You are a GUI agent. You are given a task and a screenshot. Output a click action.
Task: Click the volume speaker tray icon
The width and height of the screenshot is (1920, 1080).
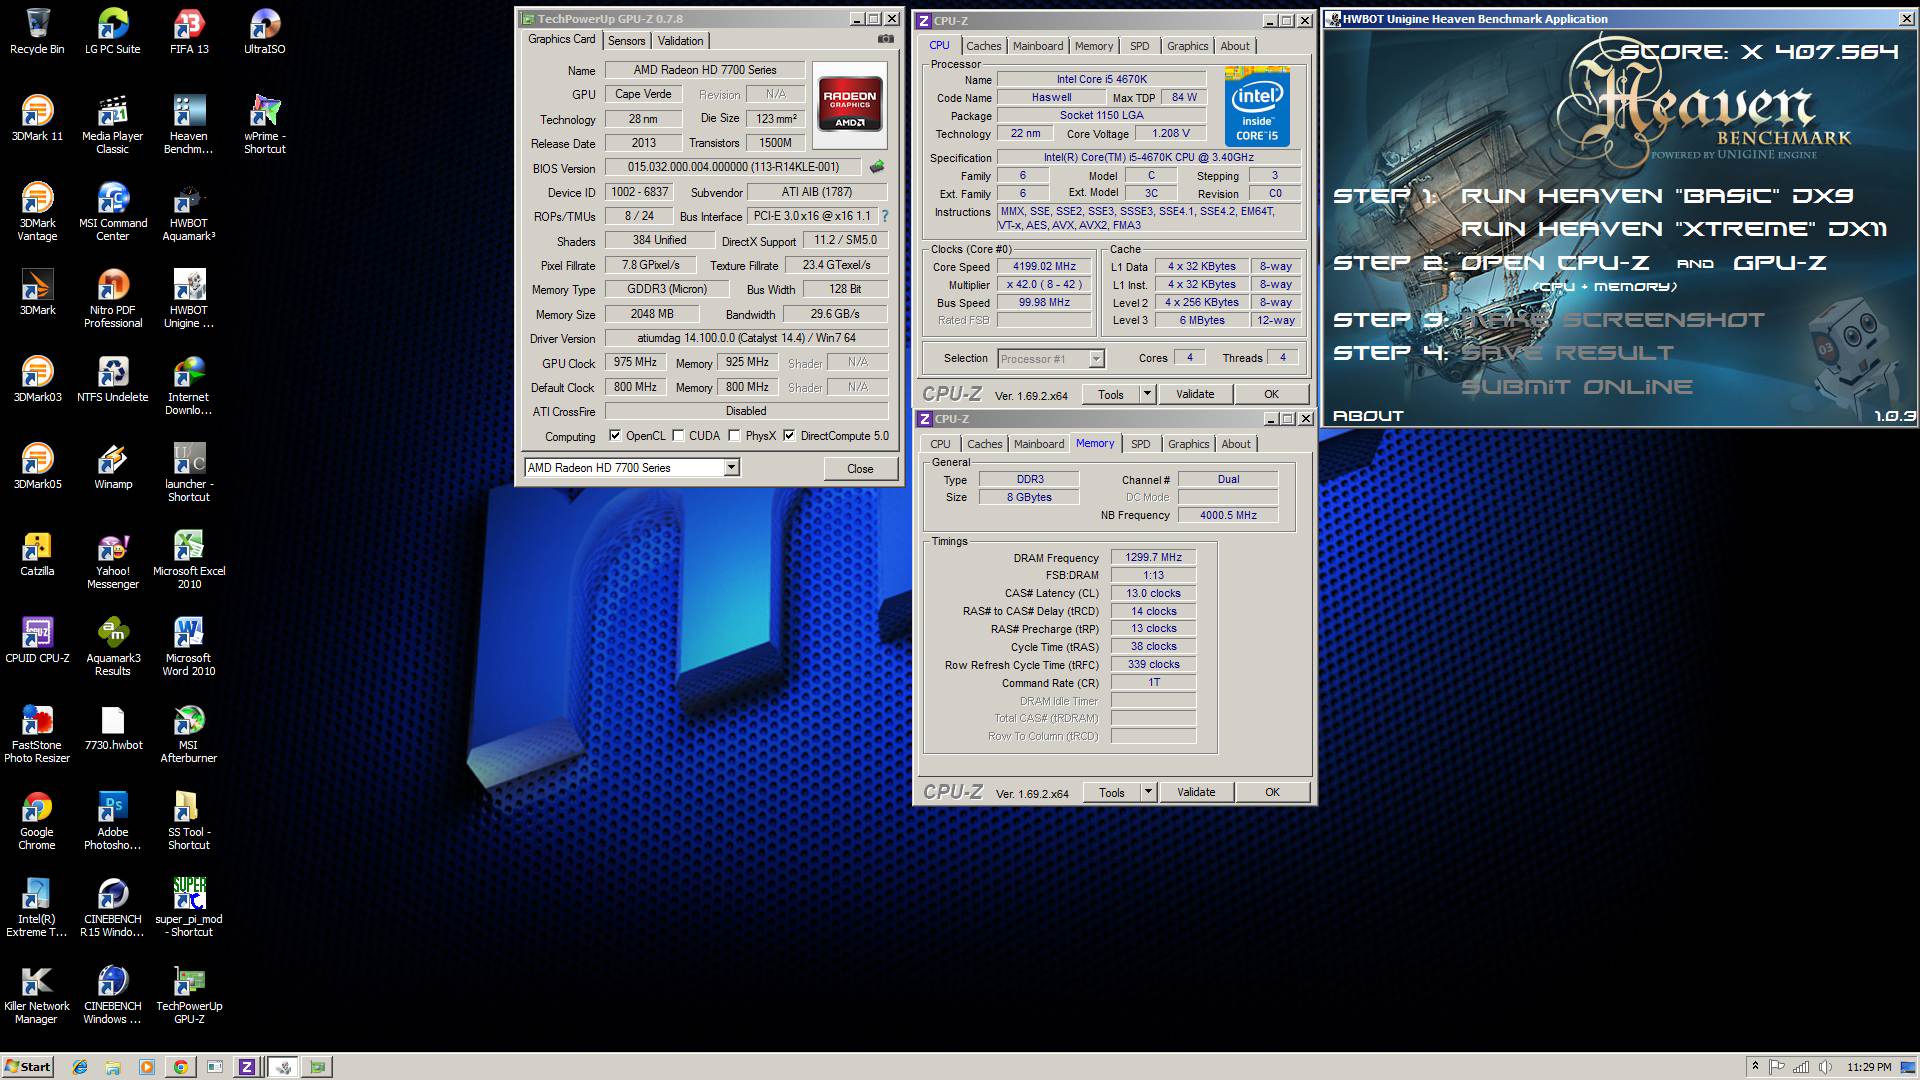1825,1067
